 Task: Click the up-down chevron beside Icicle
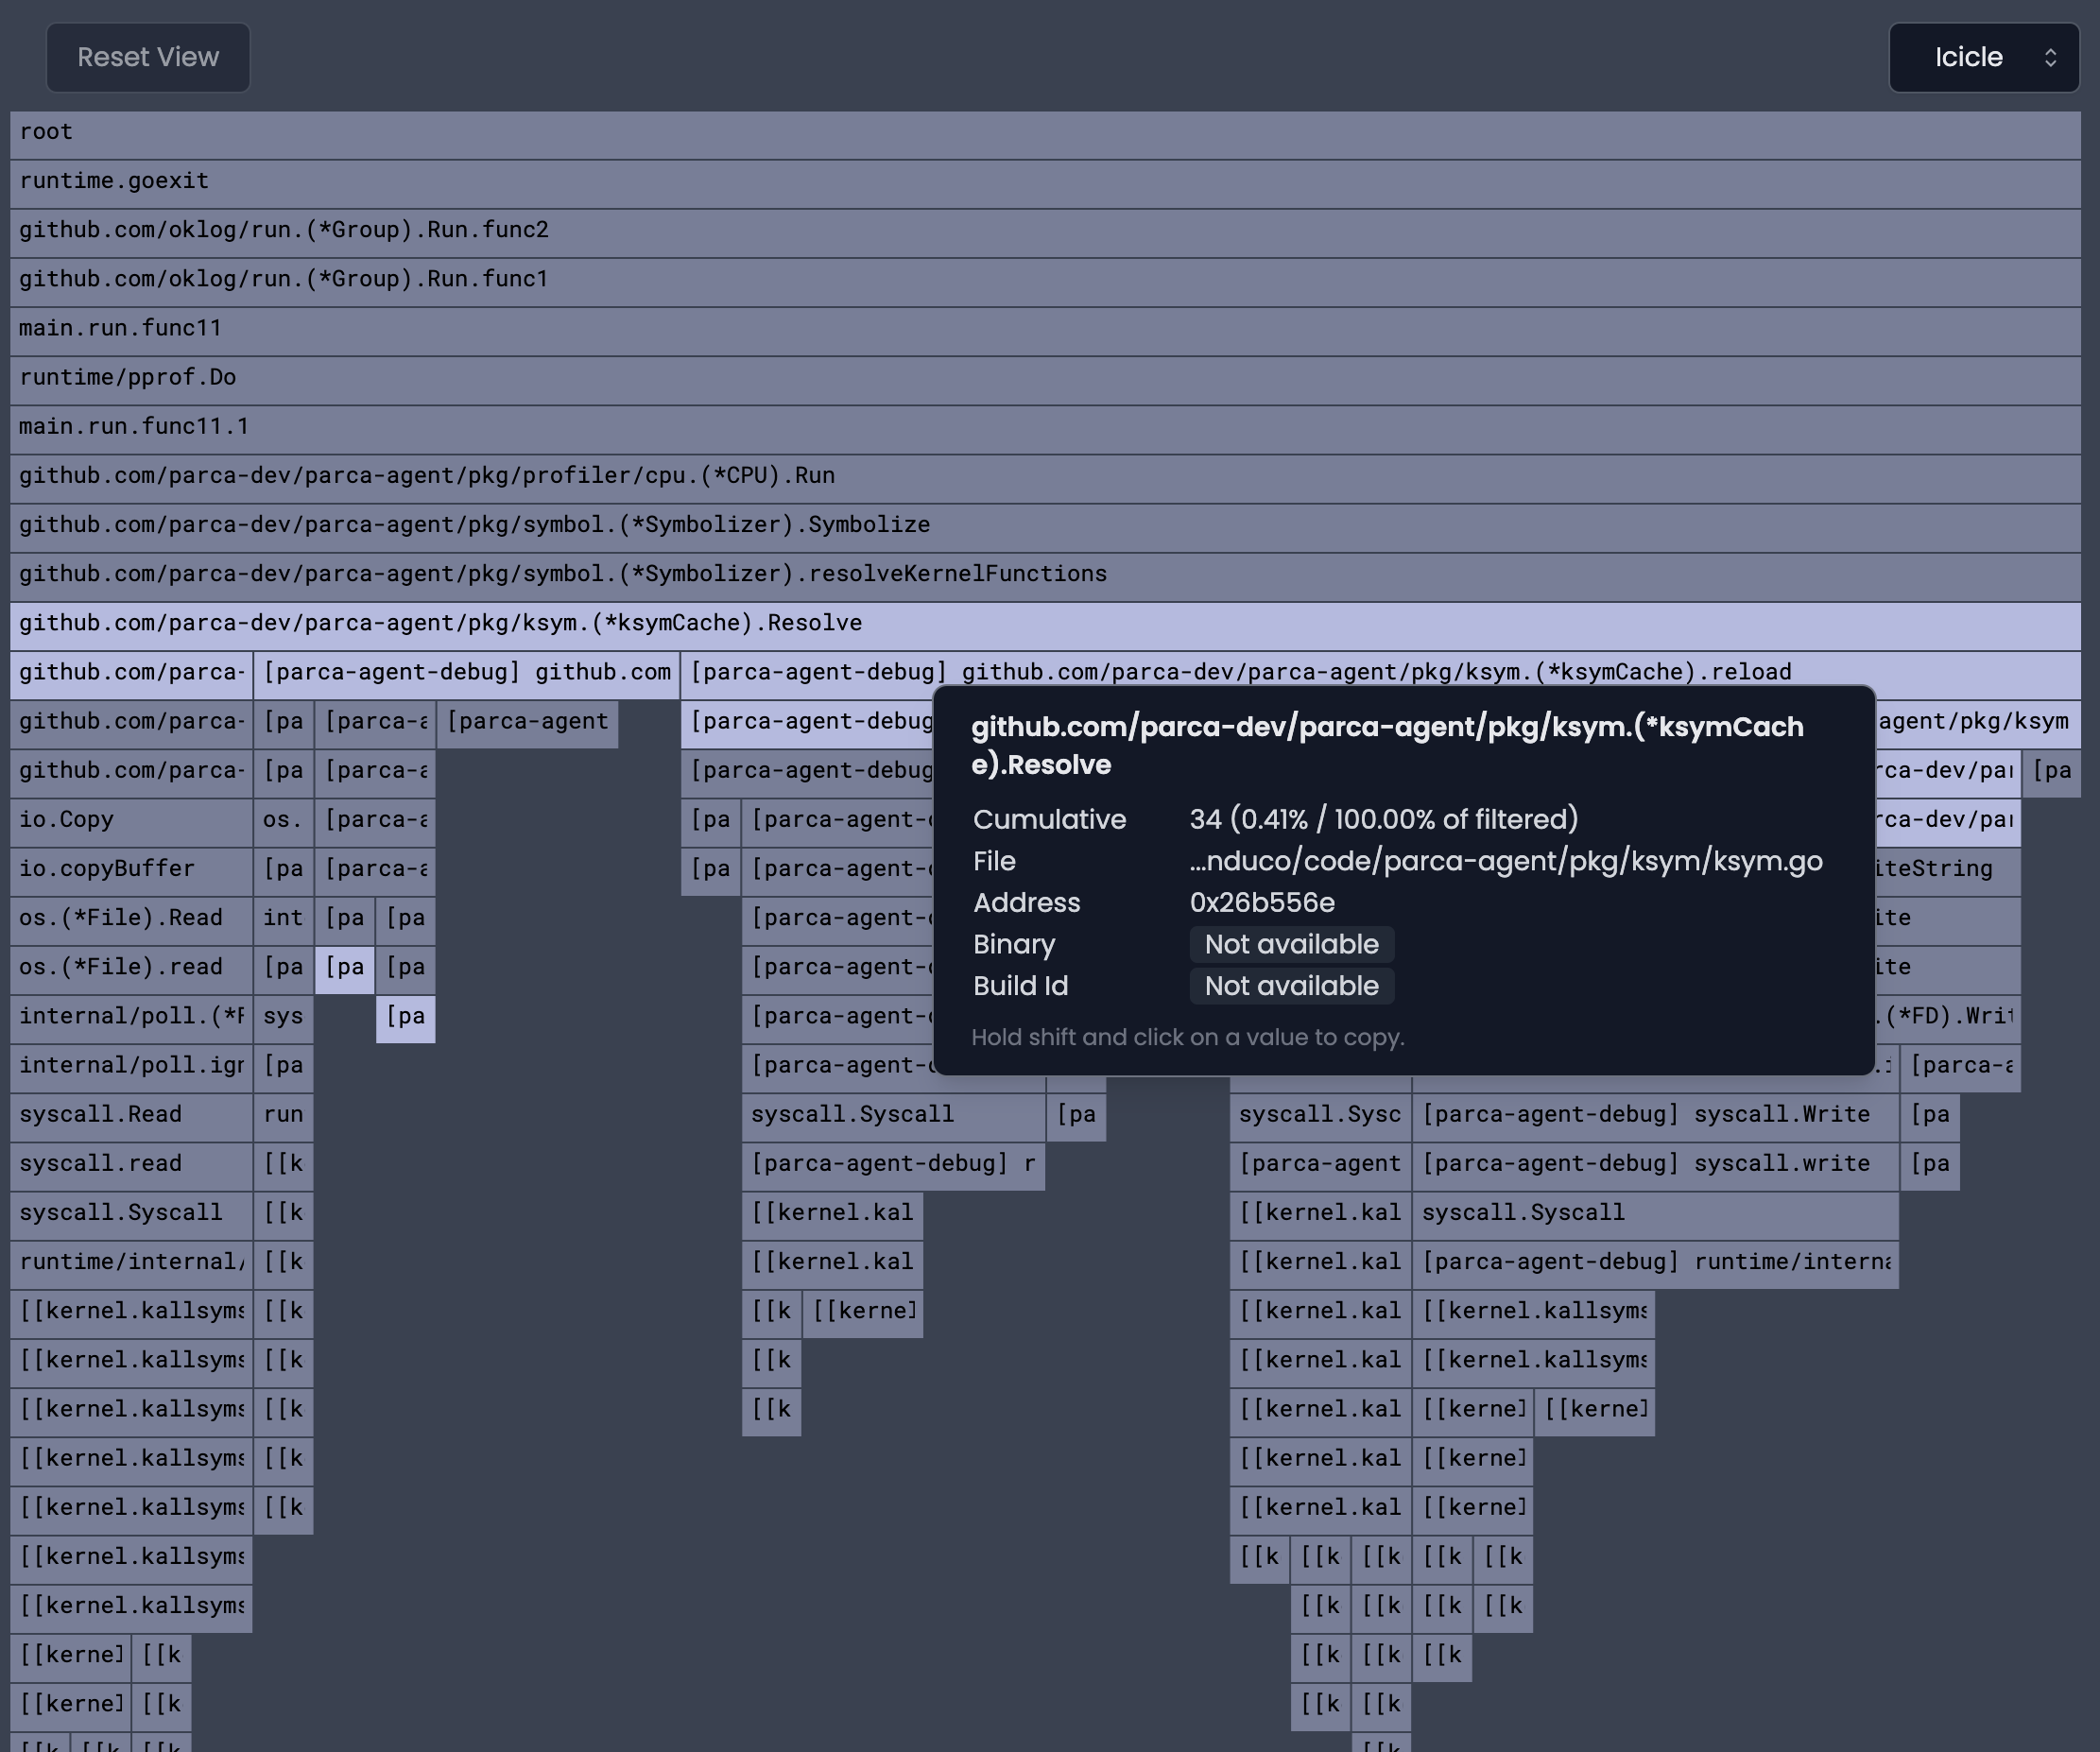click(x=2050, y=57)
